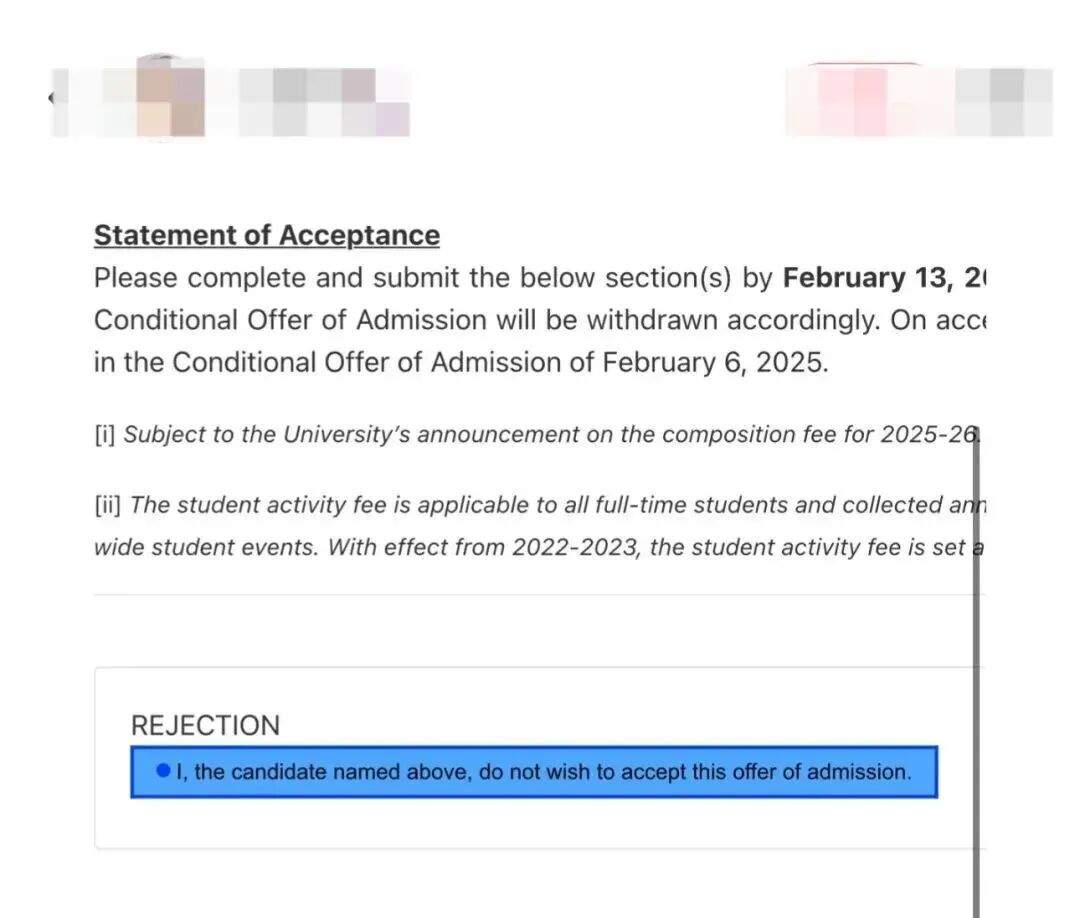Screen dimensions: 1080x918
Task: Click the blurred profile avatar in header
Action: (169, 102)
